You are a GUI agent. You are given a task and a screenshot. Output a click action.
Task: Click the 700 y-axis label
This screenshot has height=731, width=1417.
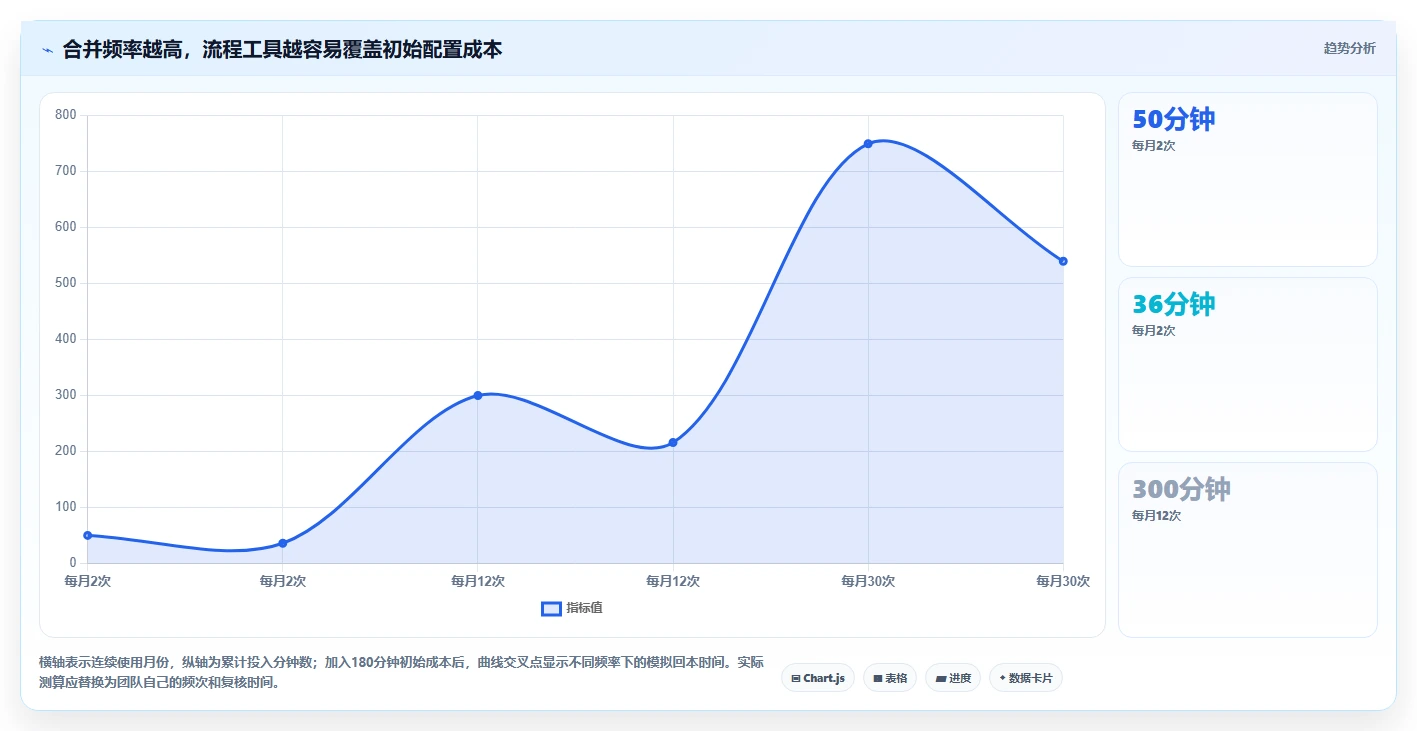66,171
